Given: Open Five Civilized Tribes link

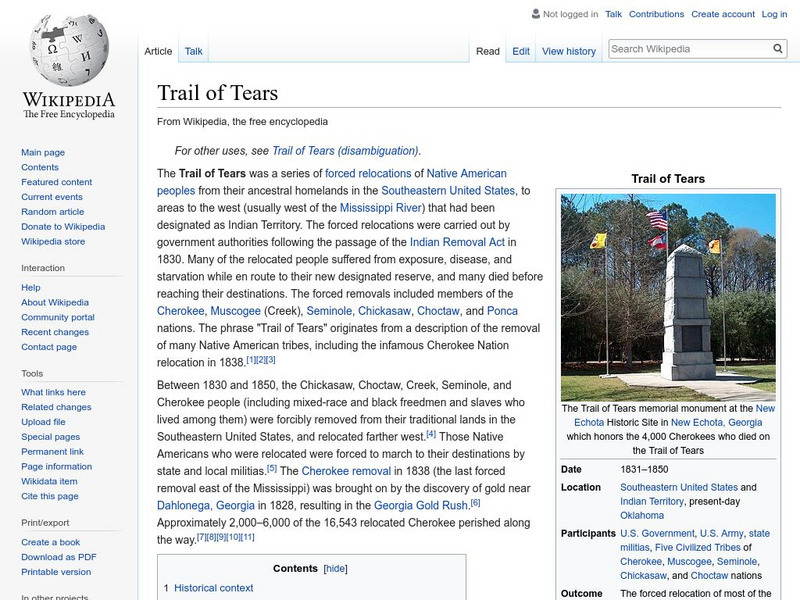Looking at the screenshot, I should (x=697, y=547).
